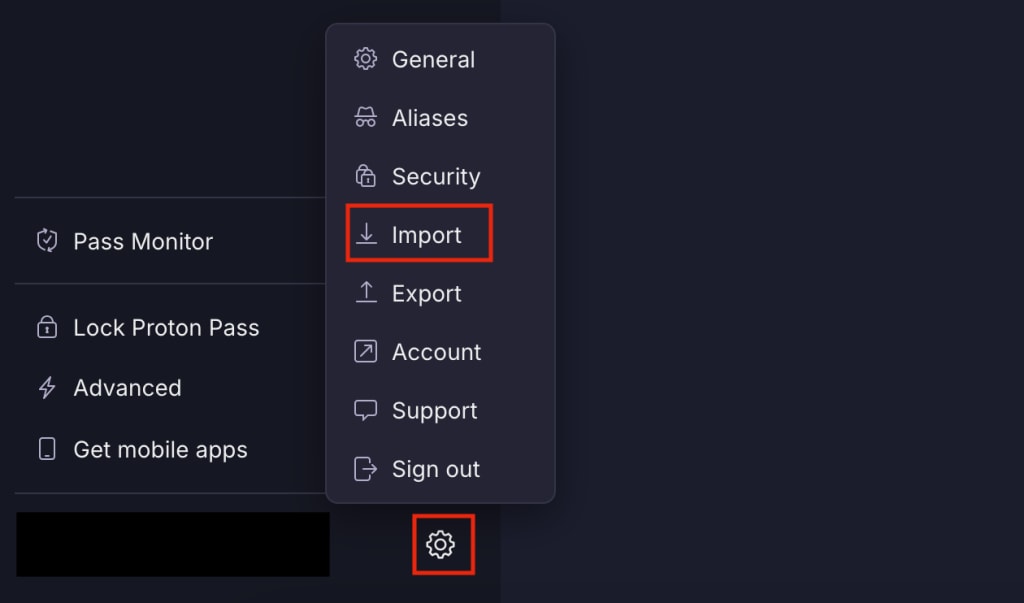This screenshot has width=1024, height=603.
Task: Click the gear icon beside General
Action: pos(365,59)
